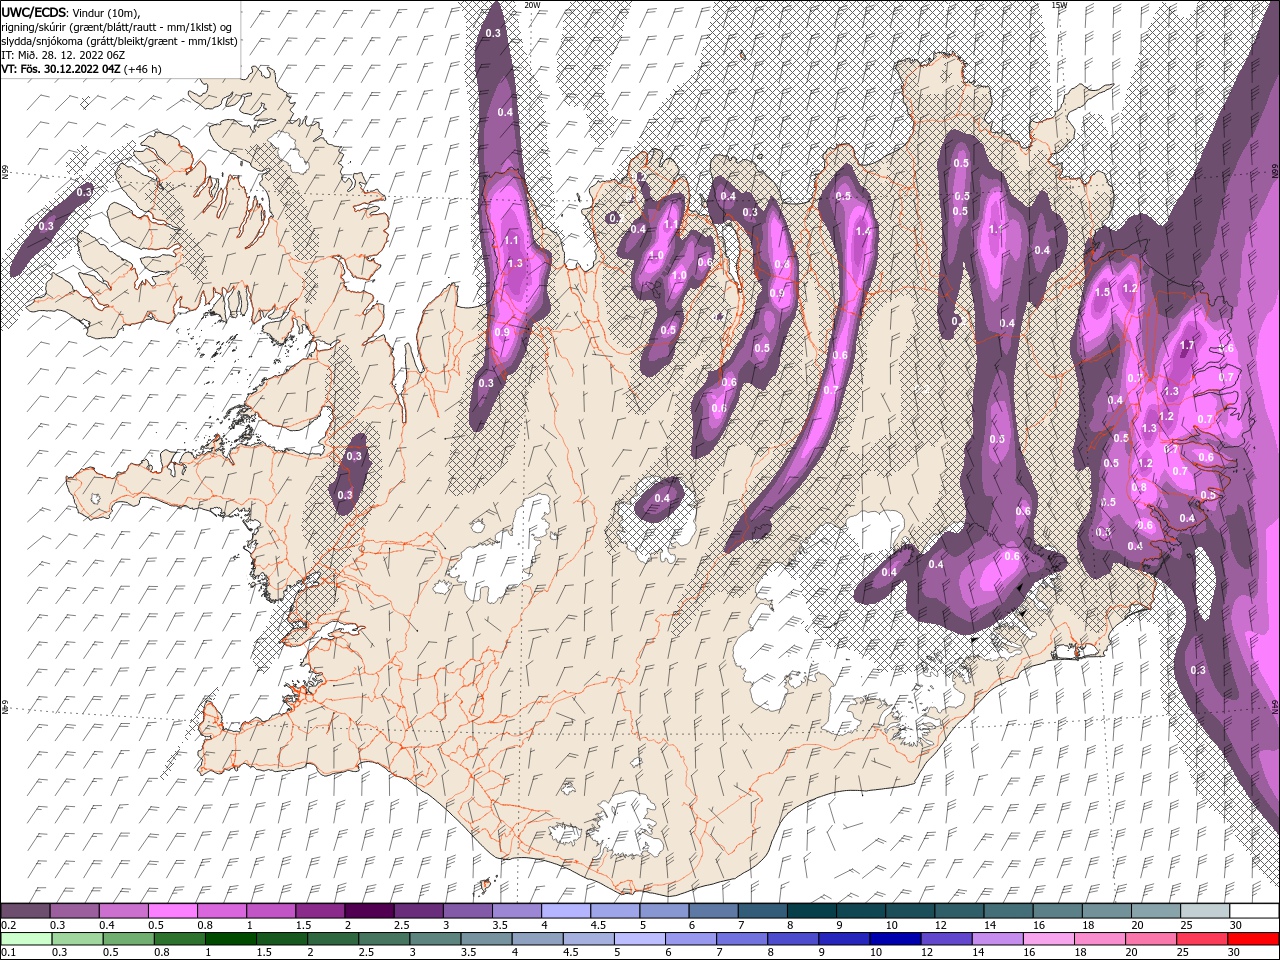
Task: Click the lower legend swatch labeled 0.8
Action: pos(179,938)
